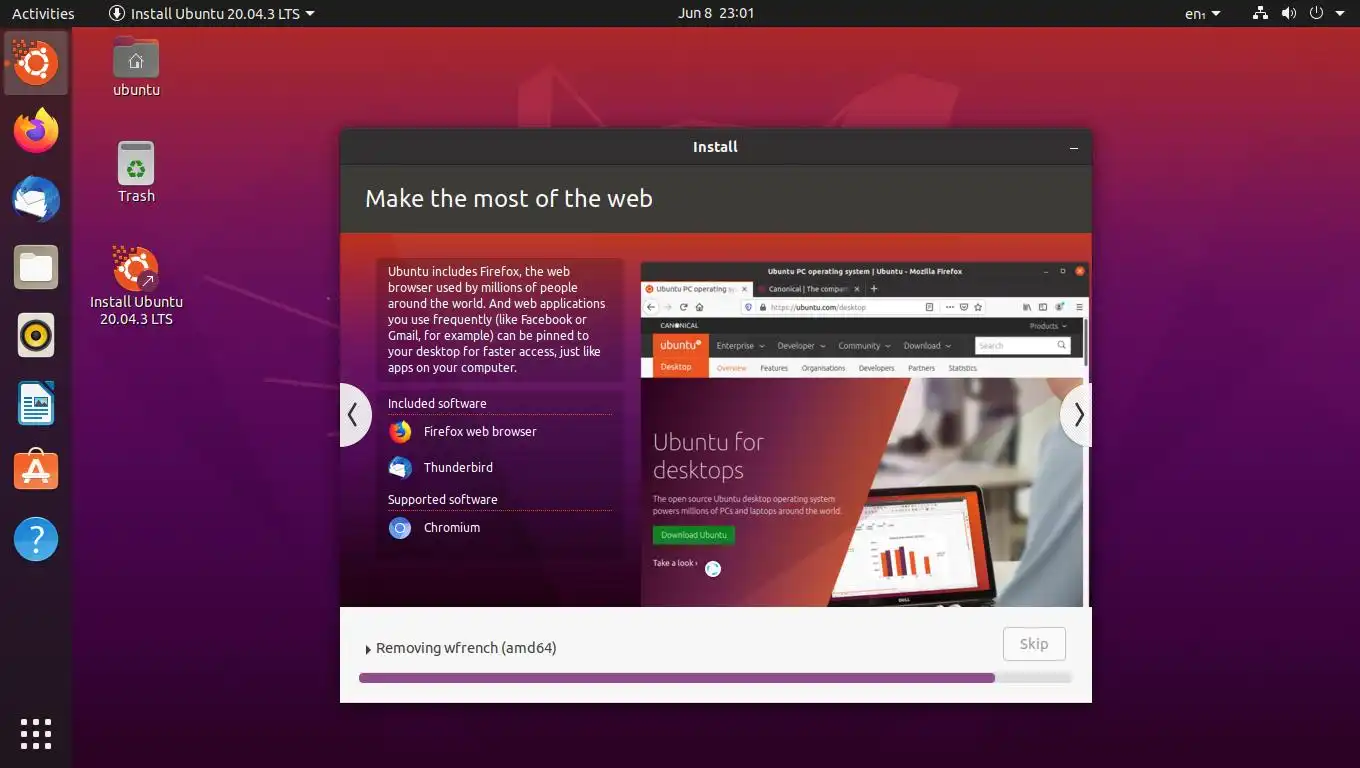Open the network status icon in top bar

[x=1260, y=13]
